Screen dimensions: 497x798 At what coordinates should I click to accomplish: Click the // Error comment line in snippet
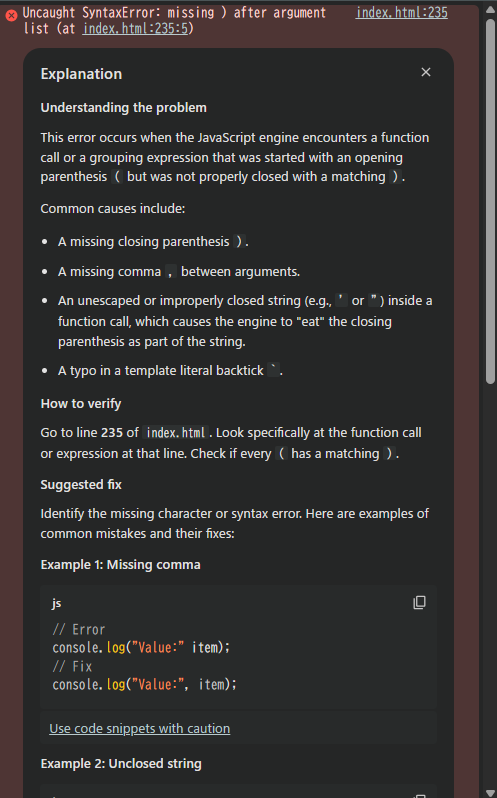coord(79,630)
